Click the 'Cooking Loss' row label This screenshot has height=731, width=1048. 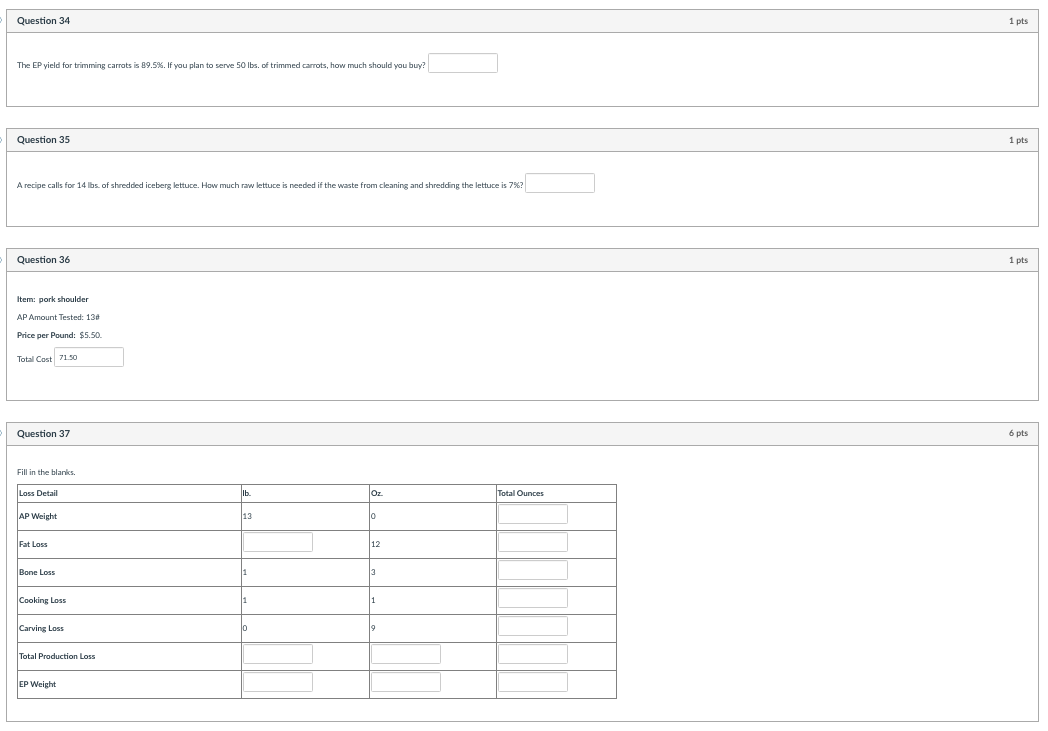click(43, 601)
